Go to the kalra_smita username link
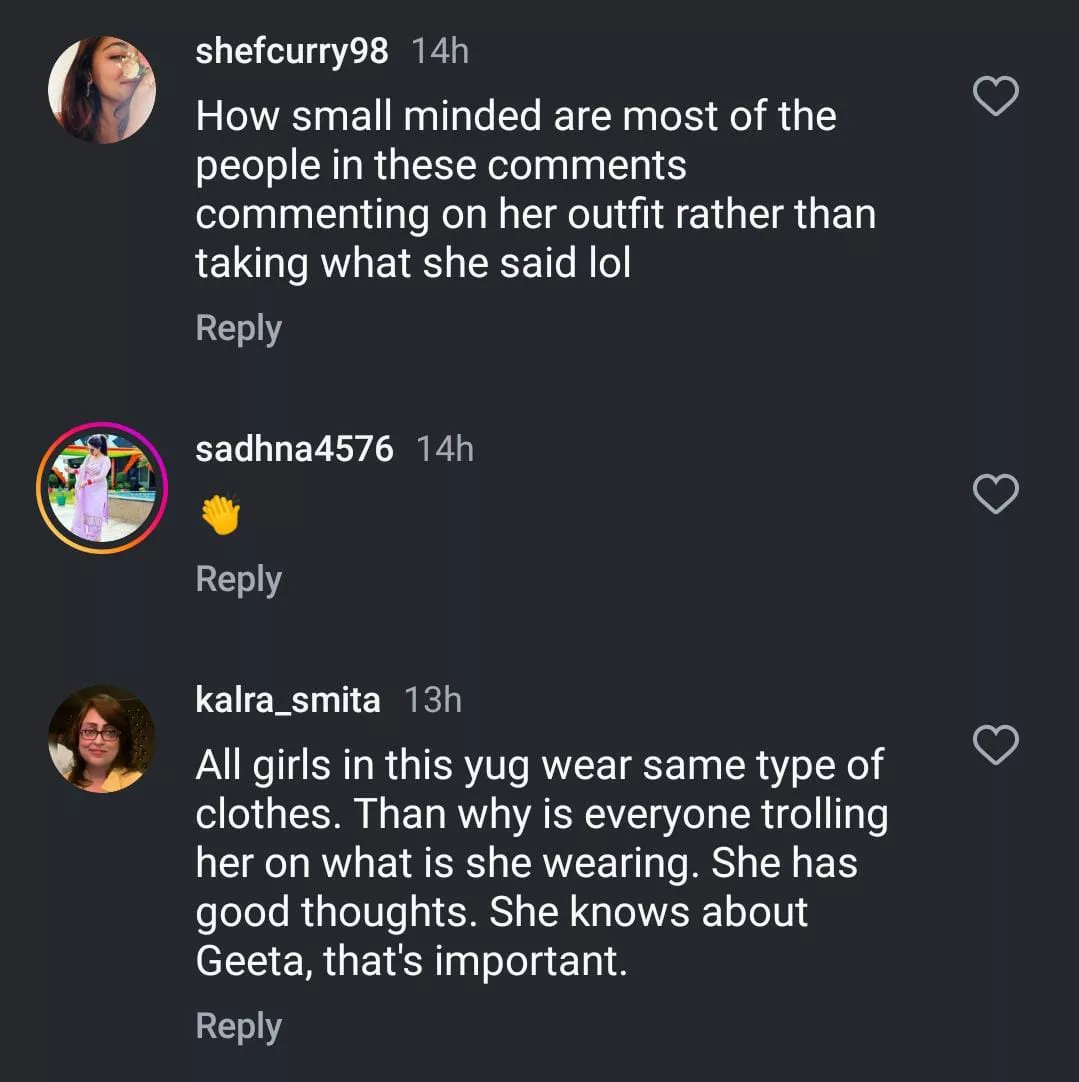Screen dimensions: 1079x1082 [288, 700]
